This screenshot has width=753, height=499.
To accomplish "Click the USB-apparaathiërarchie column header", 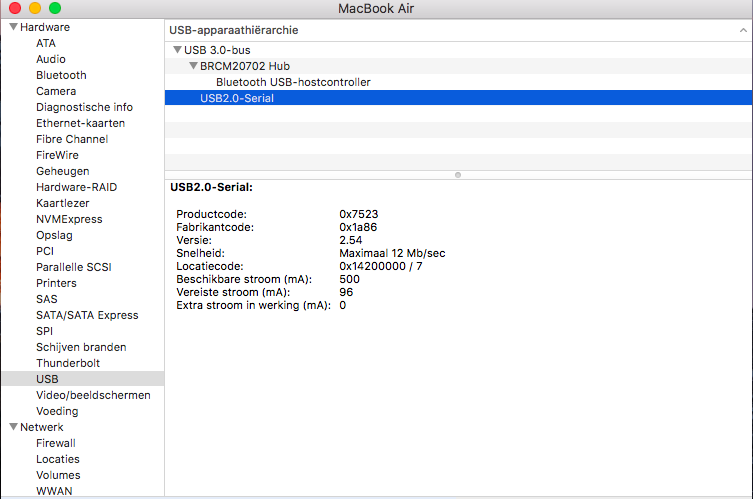I will [x=458, y=30].
